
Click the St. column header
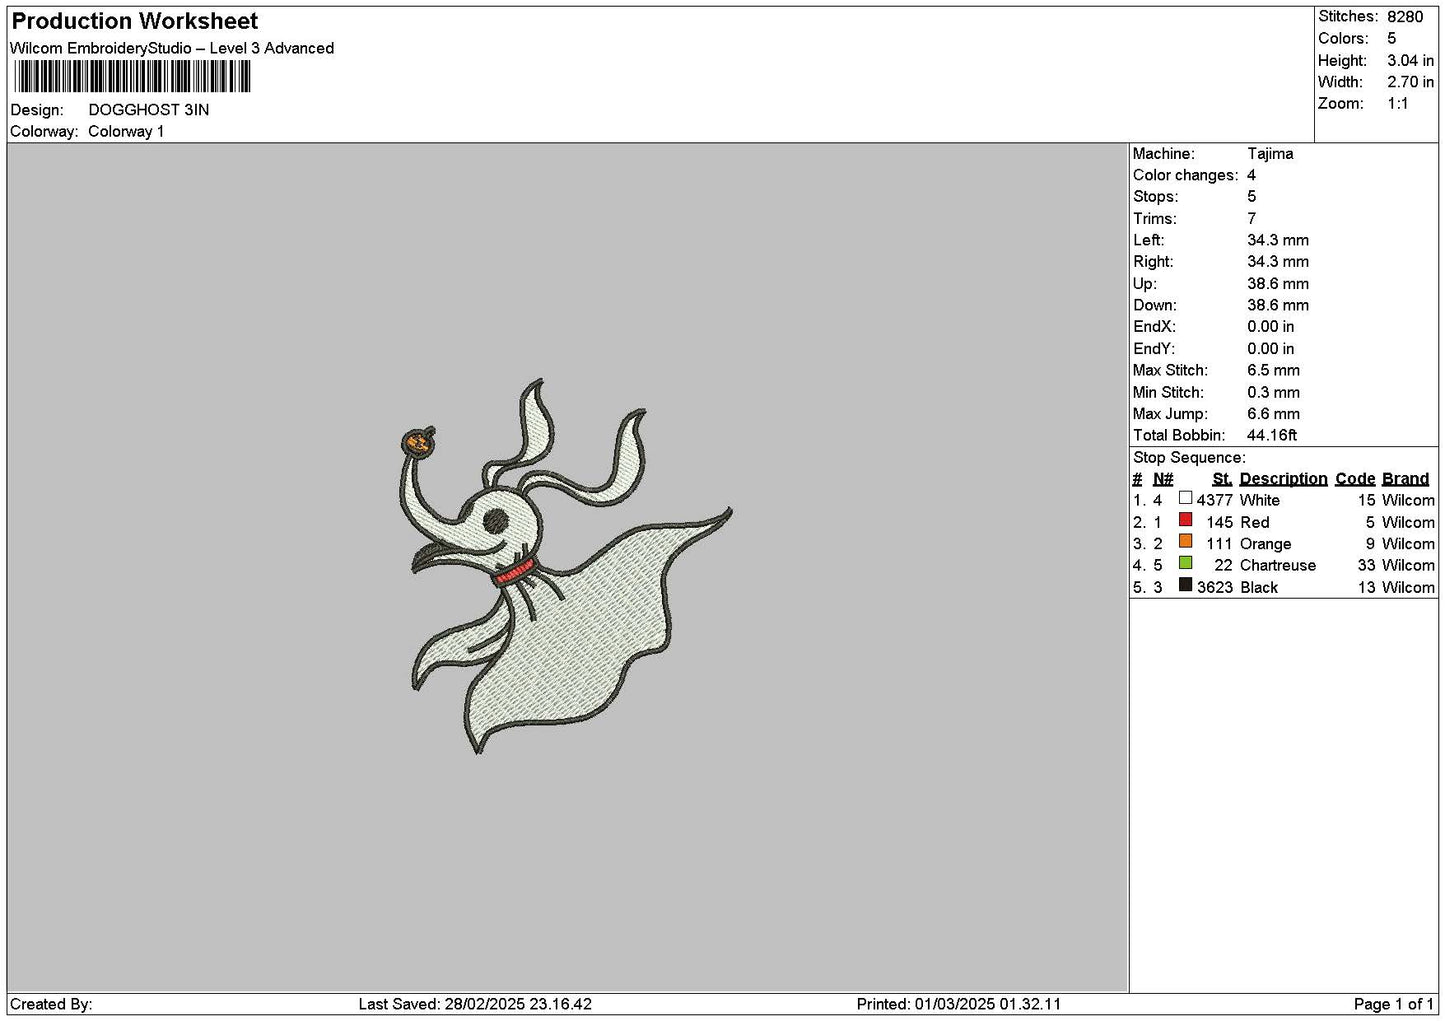(1222, 480)
